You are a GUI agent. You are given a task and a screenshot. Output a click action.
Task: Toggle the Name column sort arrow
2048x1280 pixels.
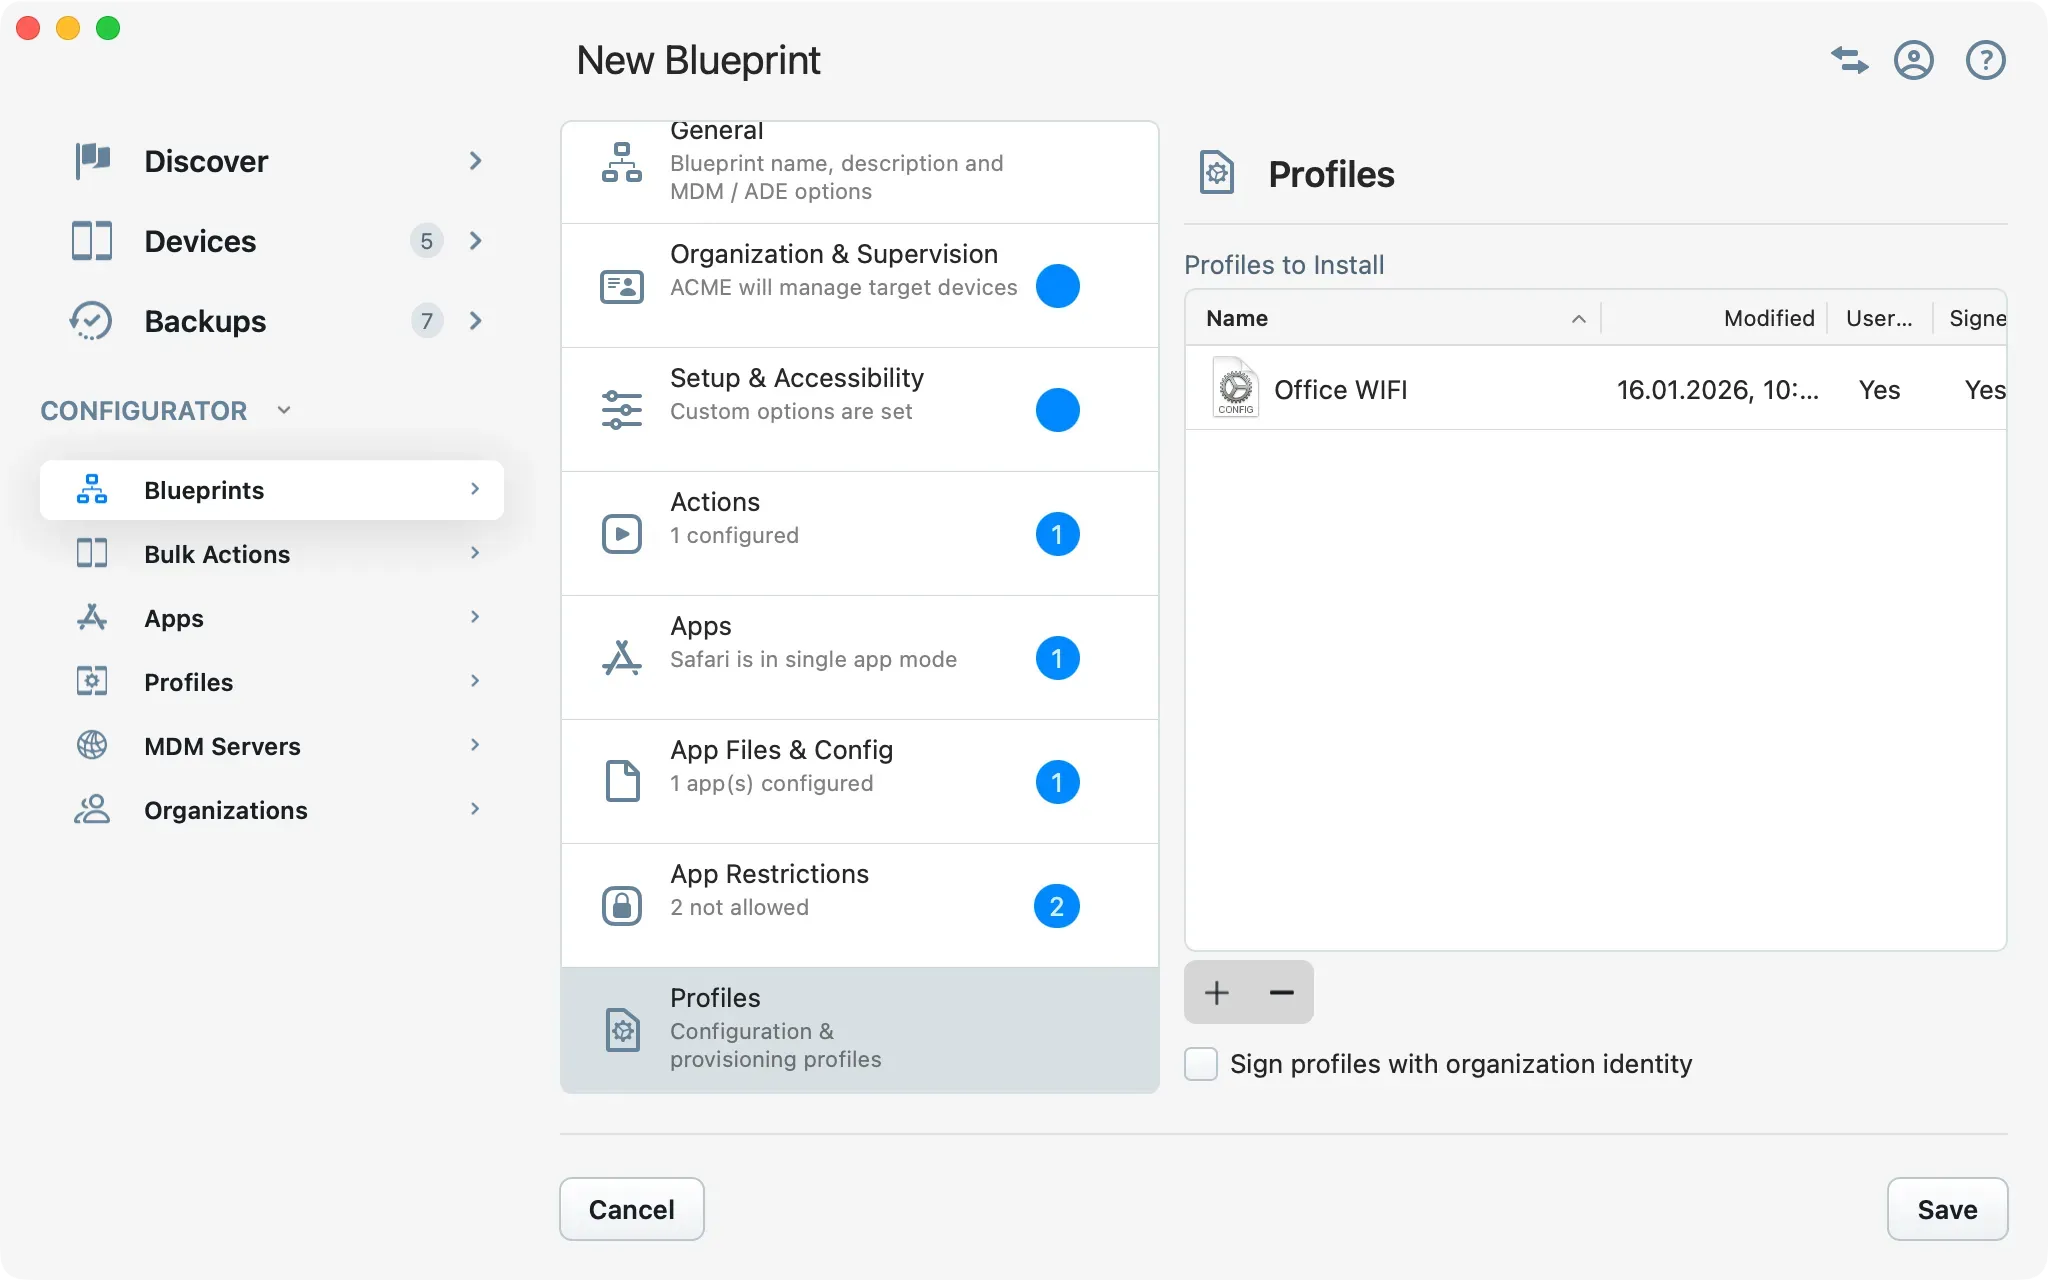pyautogui.click(x=1578, y=318)
